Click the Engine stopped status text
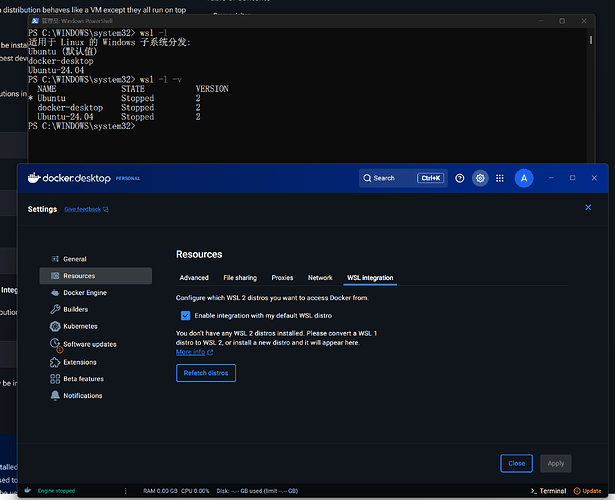 coord(56,491)
